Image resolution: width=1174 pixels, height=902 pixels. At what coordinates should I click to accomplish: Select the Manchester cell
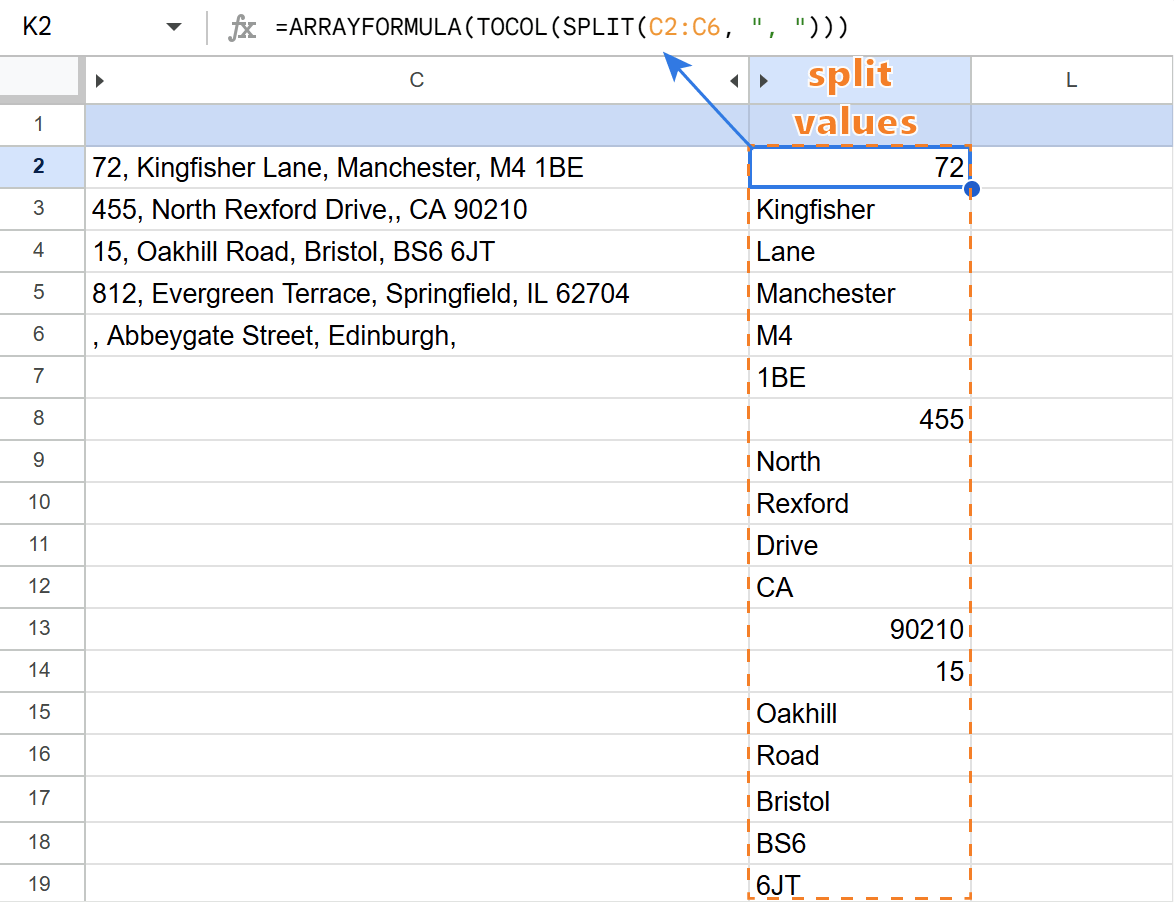pos(860,293)
